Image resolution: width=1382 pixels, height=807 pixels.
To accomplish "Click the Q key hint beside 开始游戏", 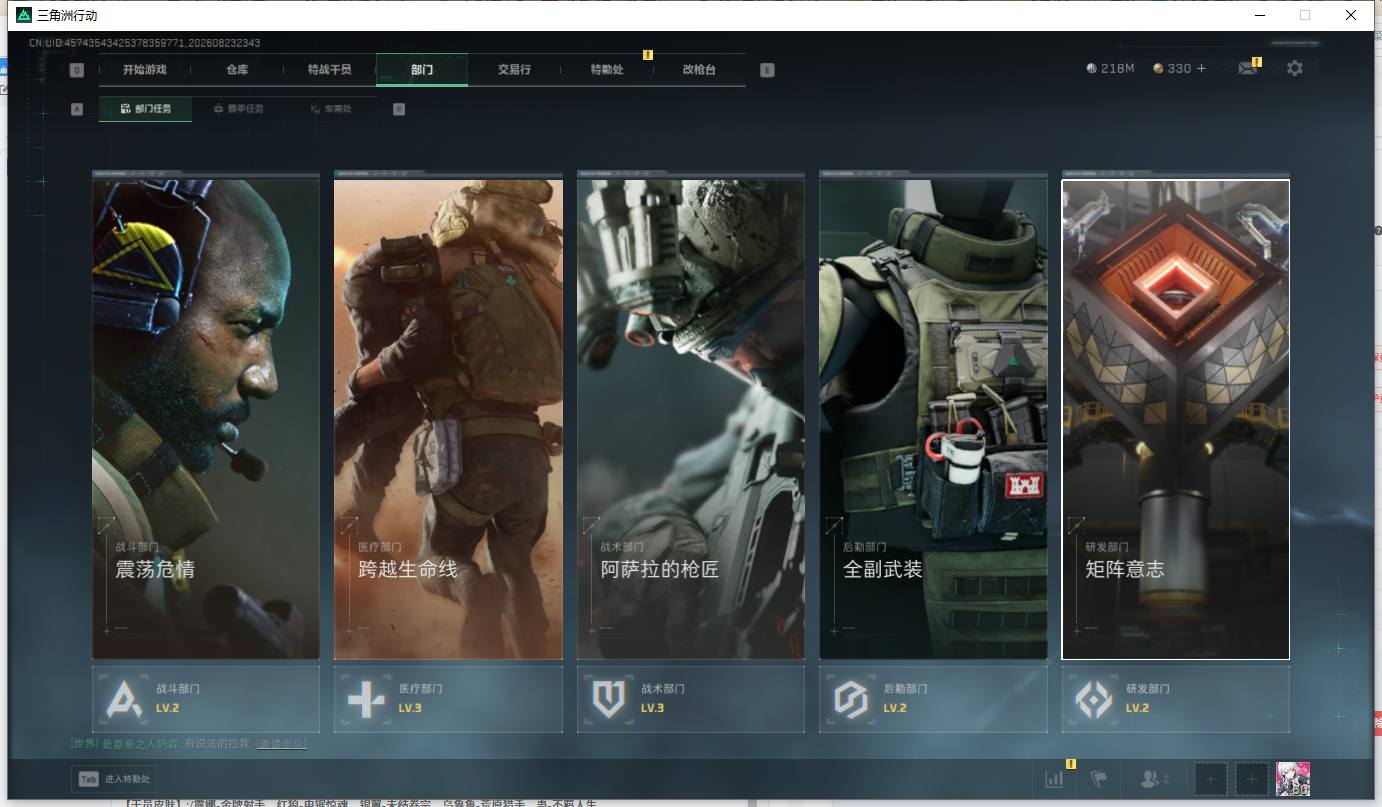I will tap(77, 70).
